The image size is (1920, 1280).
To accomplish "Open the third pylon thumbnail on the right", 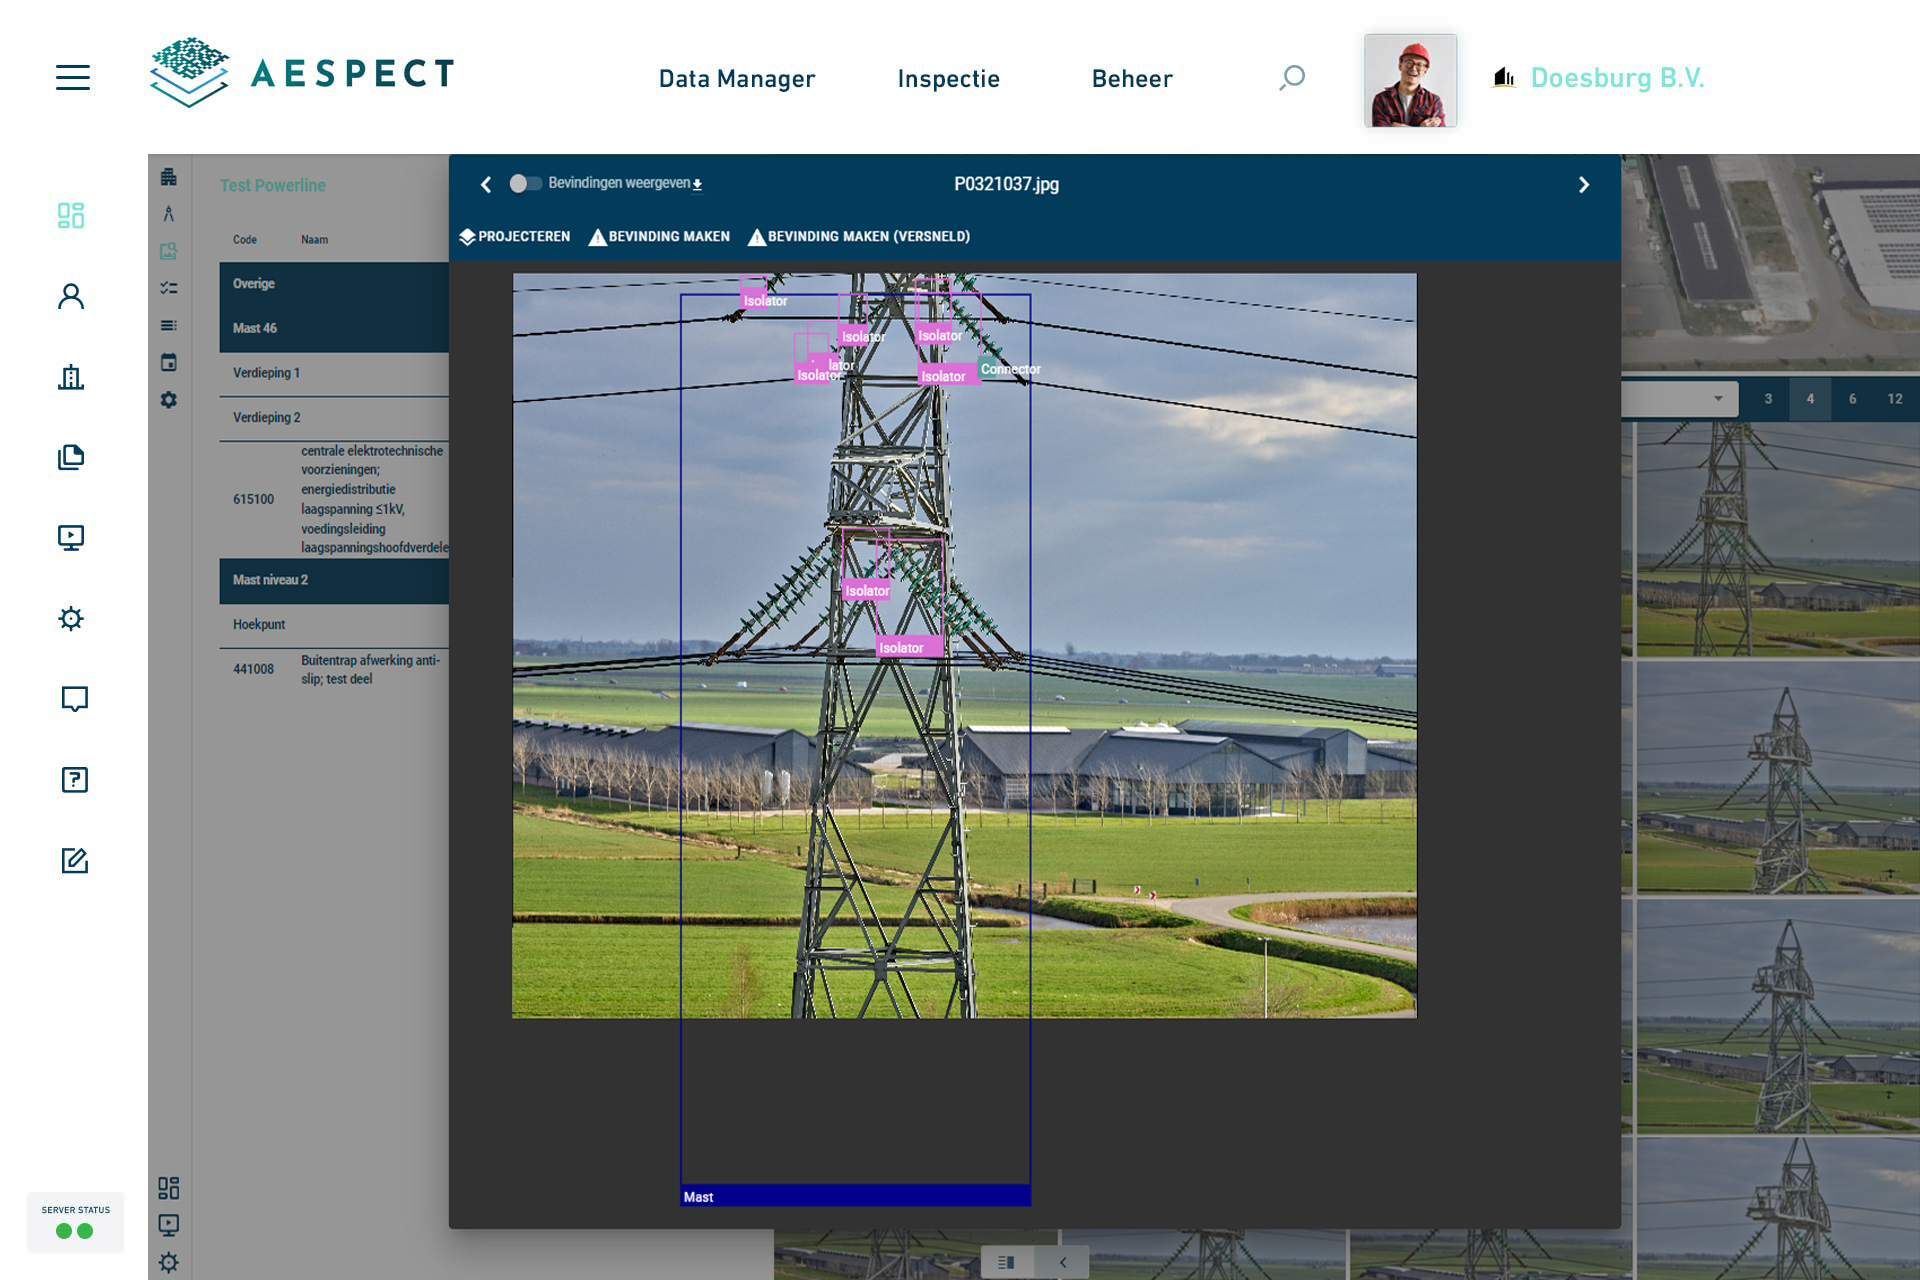I will pyautogui.click(x=1777, y=1015).
